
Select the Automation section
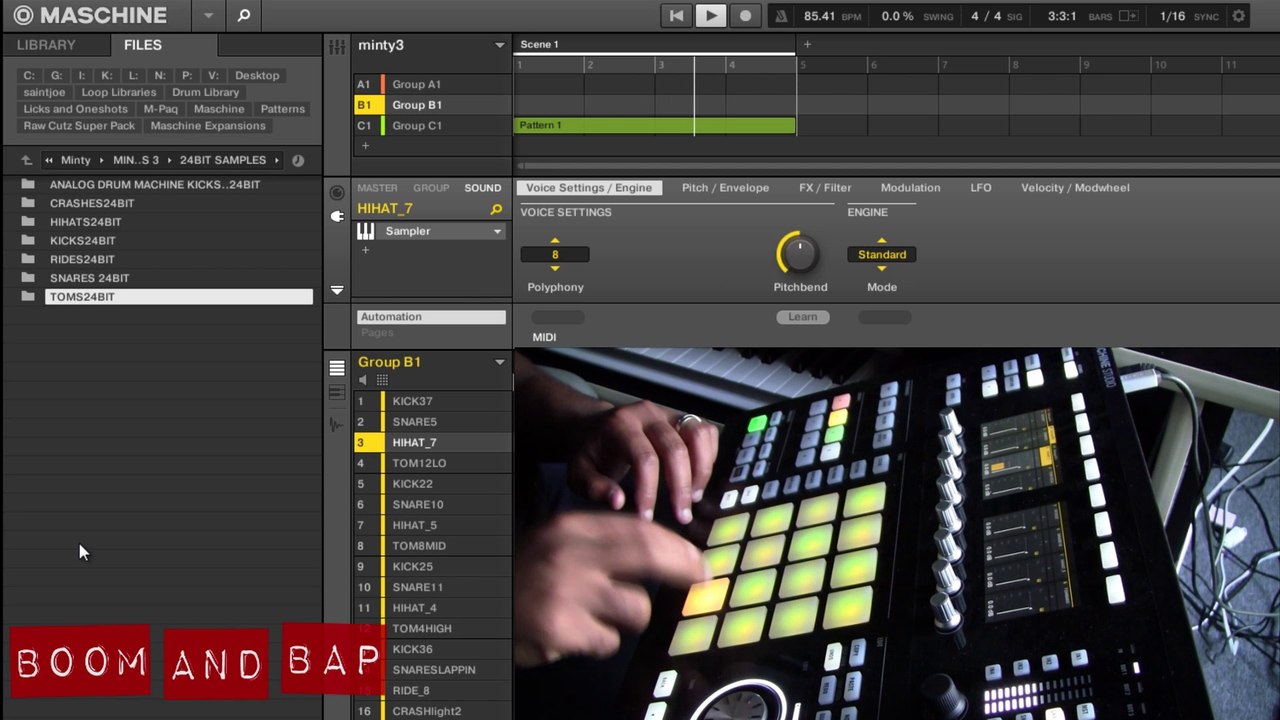431,317
